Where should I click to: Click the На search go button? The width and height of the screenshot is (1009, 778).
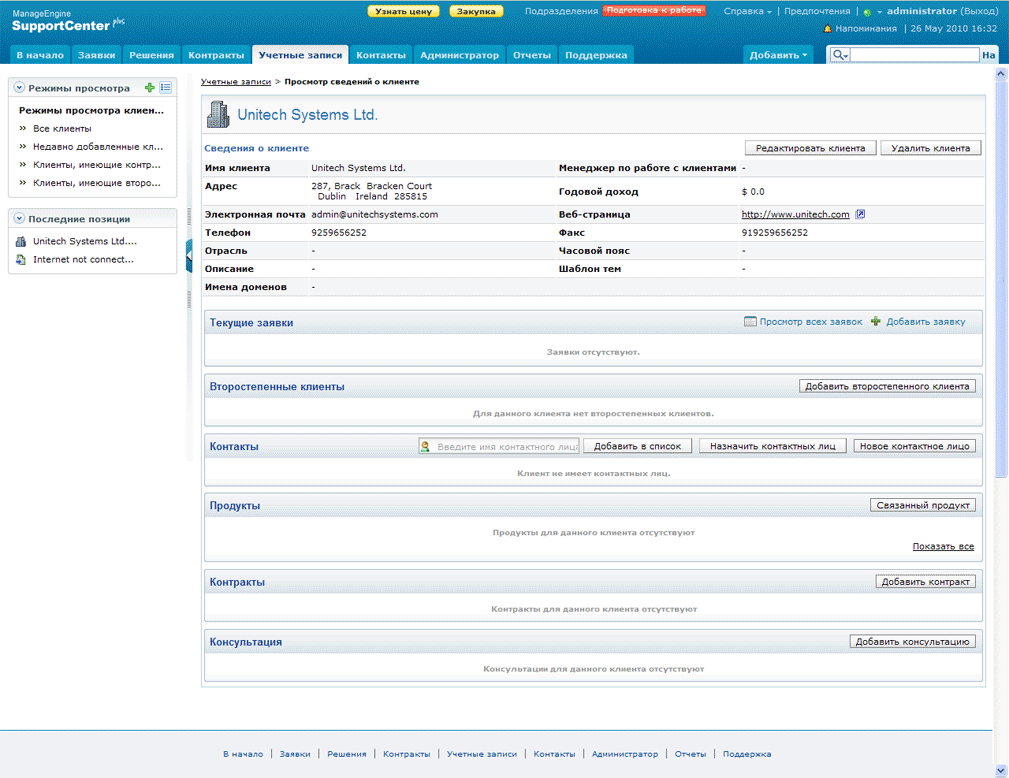pyautogui.click(x=988, y=55)
